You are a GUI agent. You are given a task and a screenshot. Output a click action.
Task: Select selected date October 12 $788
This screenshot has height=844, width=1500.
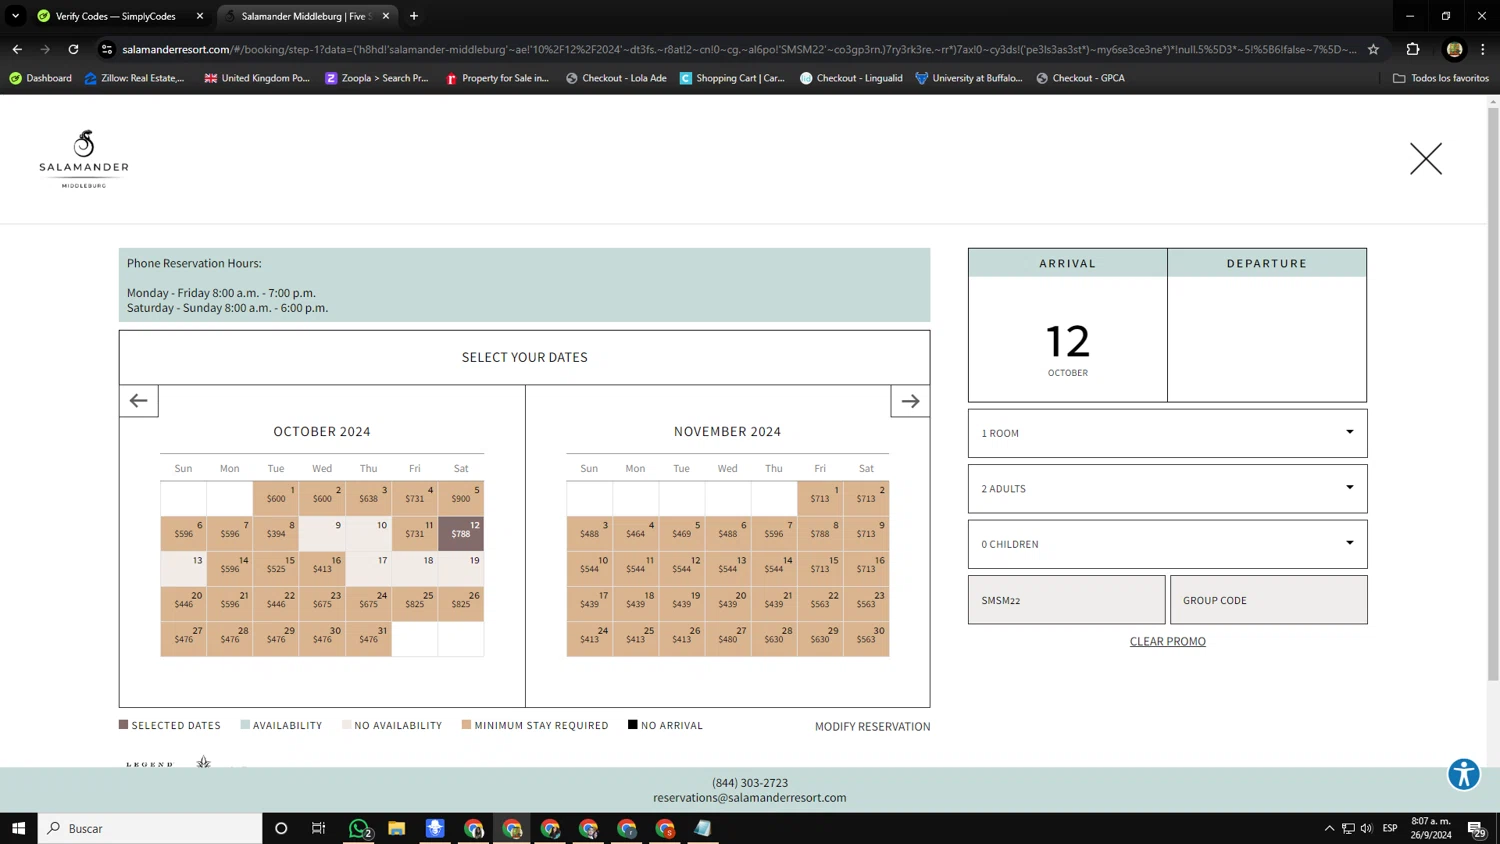[x=461, y=533]
